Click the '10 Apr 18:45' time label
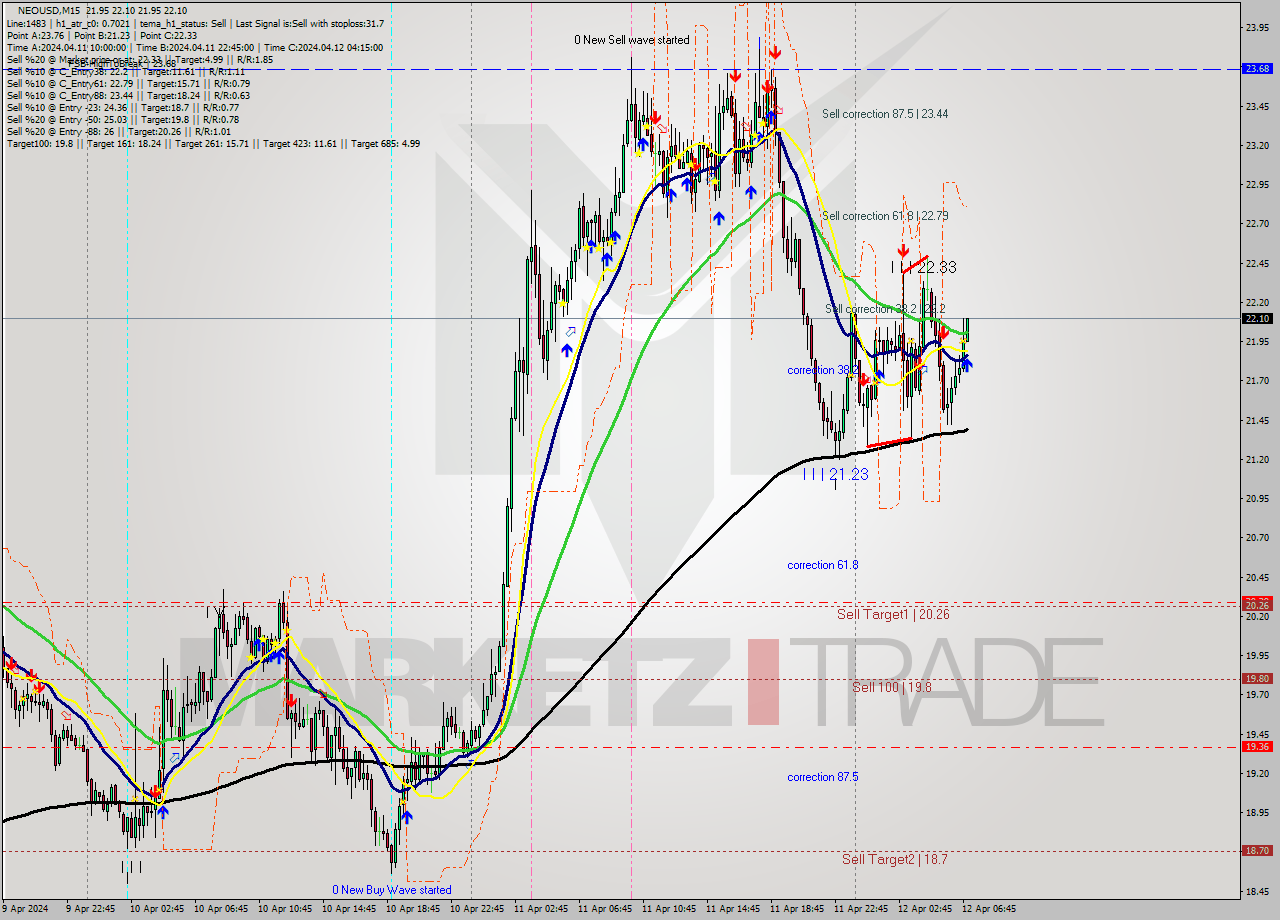 click(413, 909)
